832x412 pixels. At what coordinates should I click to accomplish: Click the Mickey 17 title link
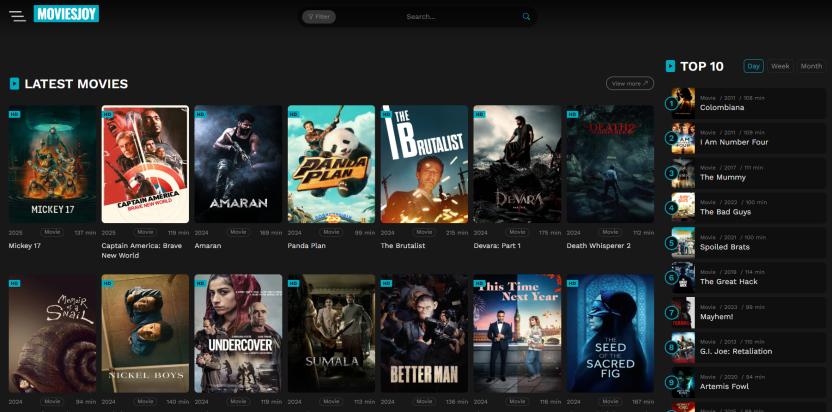24,246
